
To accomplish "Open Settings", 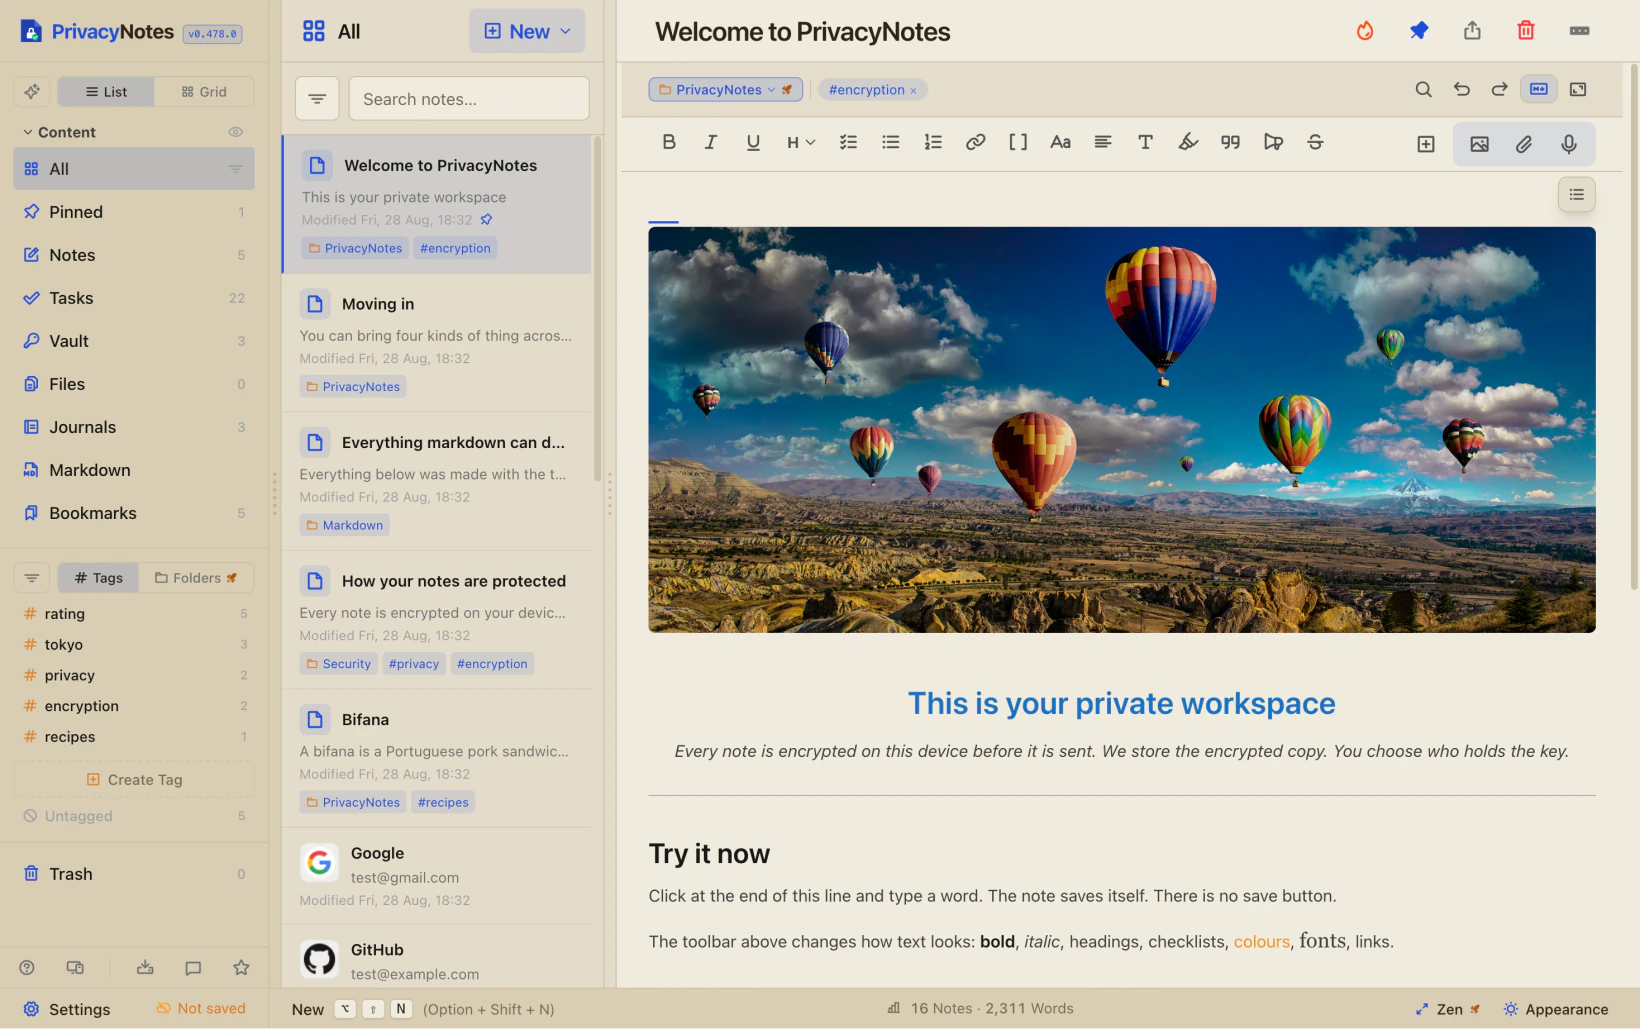I will [67, 1009].
